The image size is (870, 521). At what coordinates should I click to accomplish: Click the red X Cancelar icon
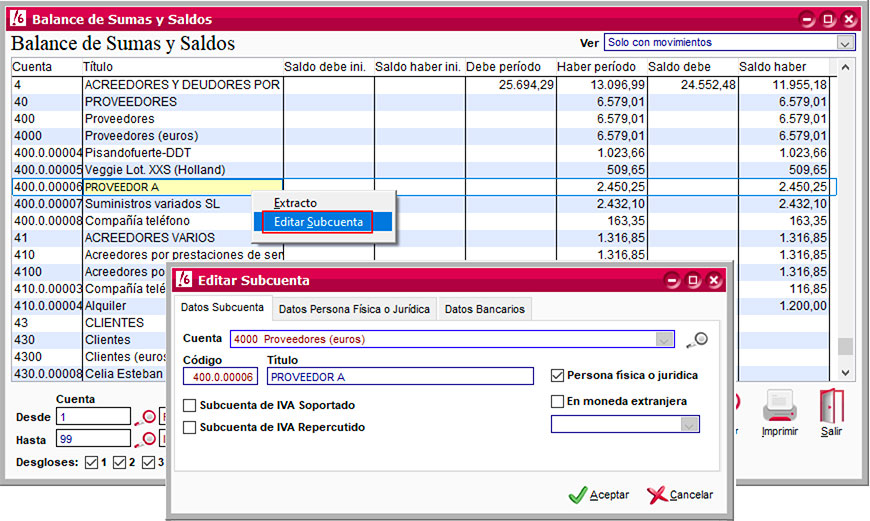tap(657, 495)
